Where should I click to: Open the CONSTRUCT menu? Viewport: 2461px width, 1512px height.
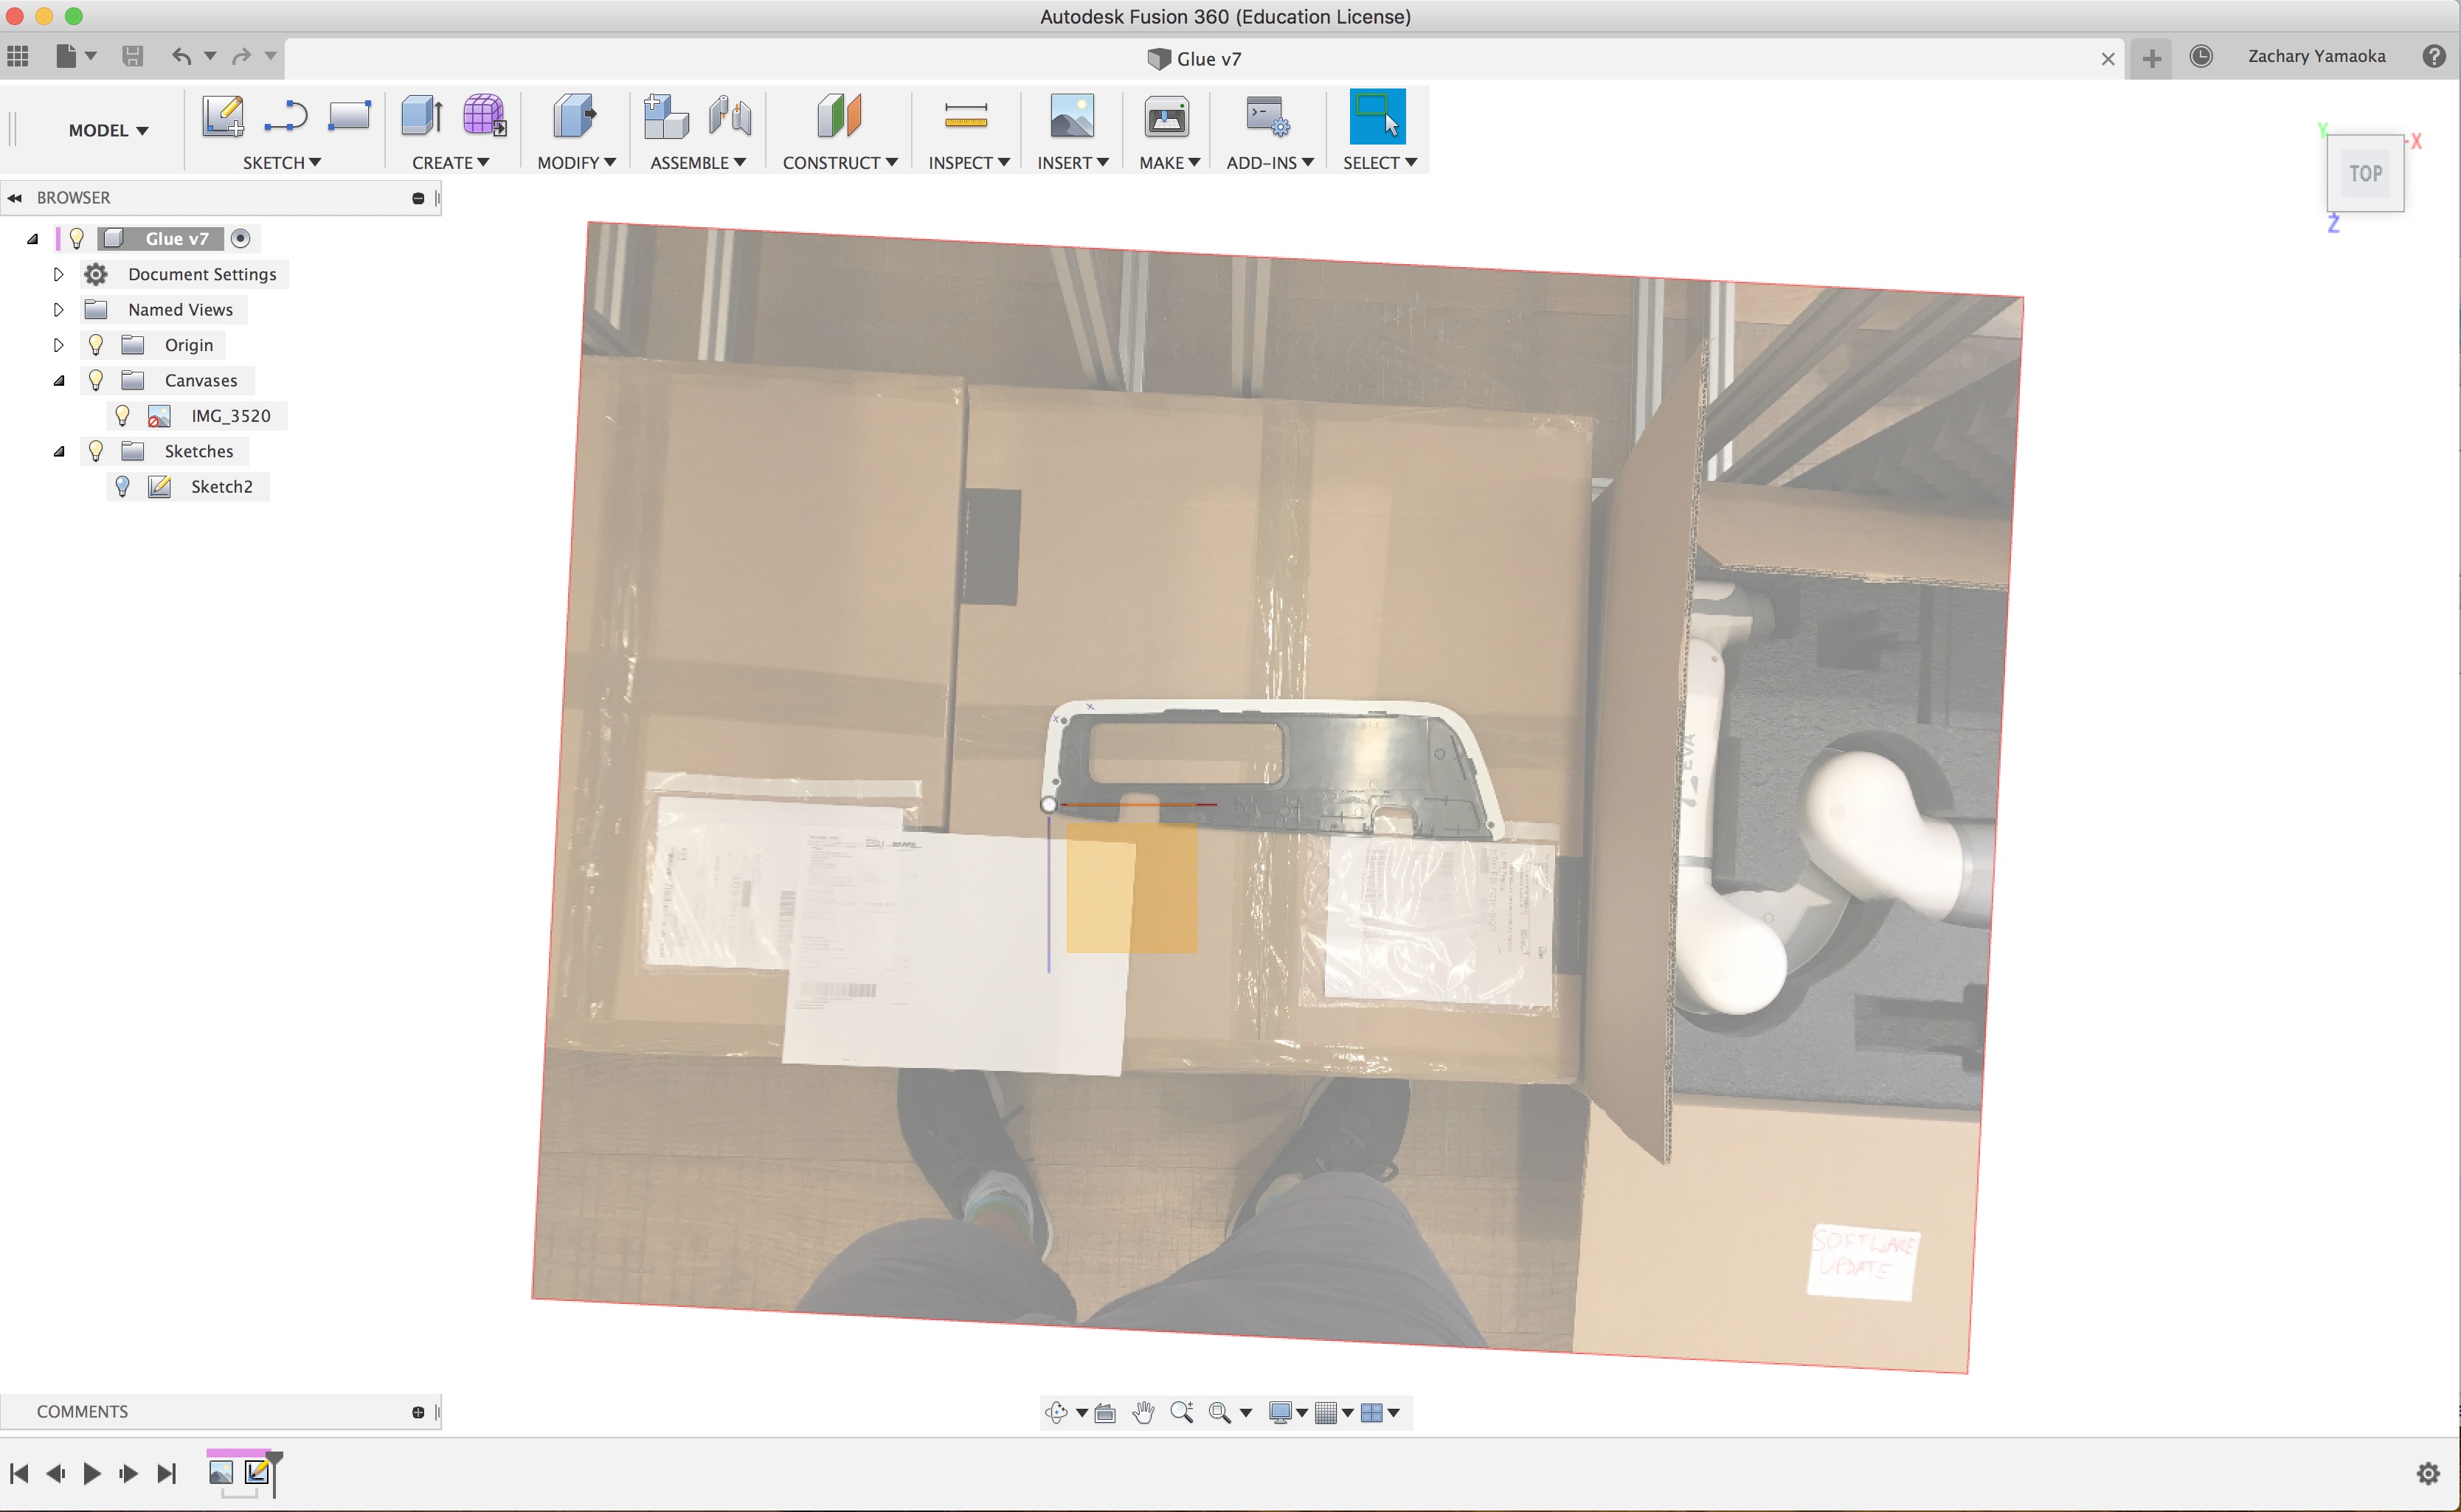coord(840,162)
